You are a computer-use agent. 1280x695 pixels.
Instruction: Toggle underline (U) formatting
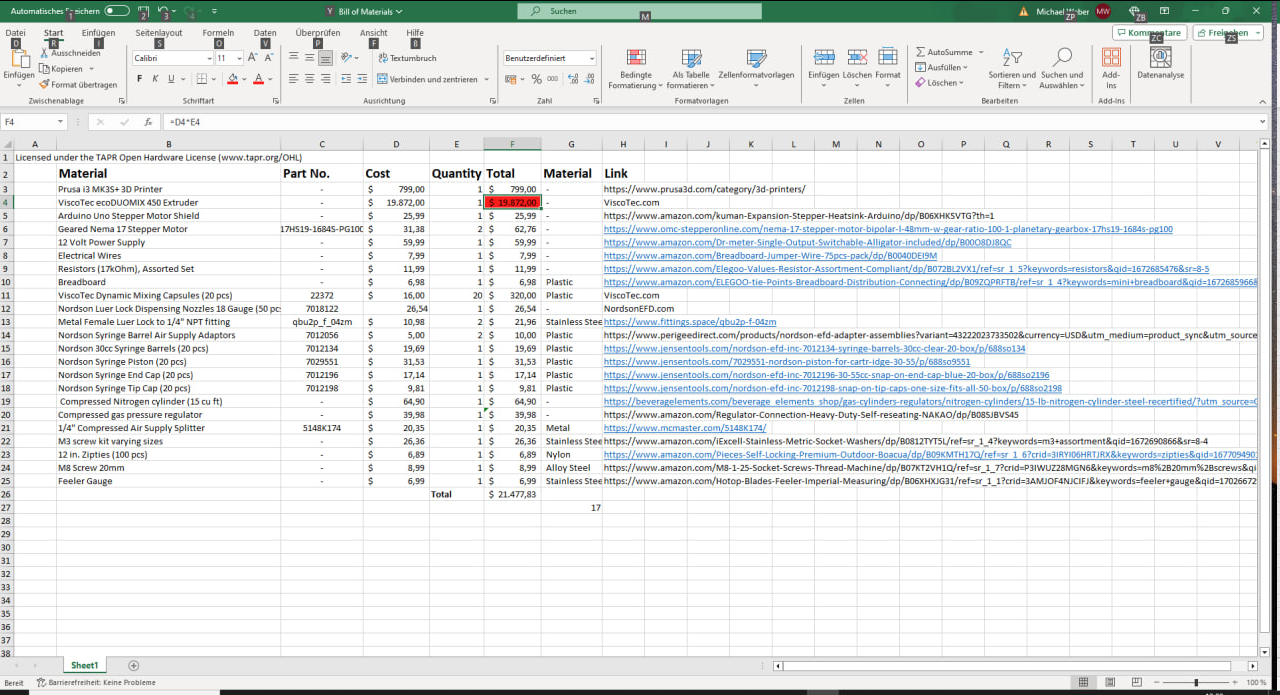[x=171, y=79]
